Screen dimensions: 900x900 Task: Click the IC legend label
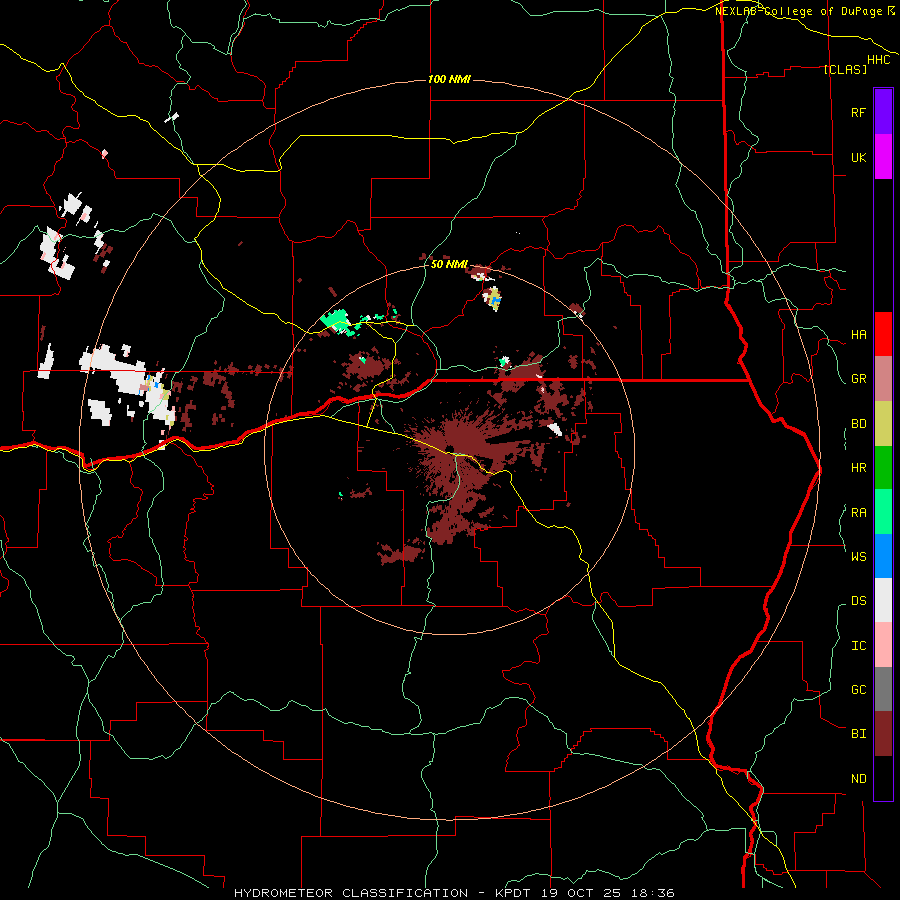858,646
